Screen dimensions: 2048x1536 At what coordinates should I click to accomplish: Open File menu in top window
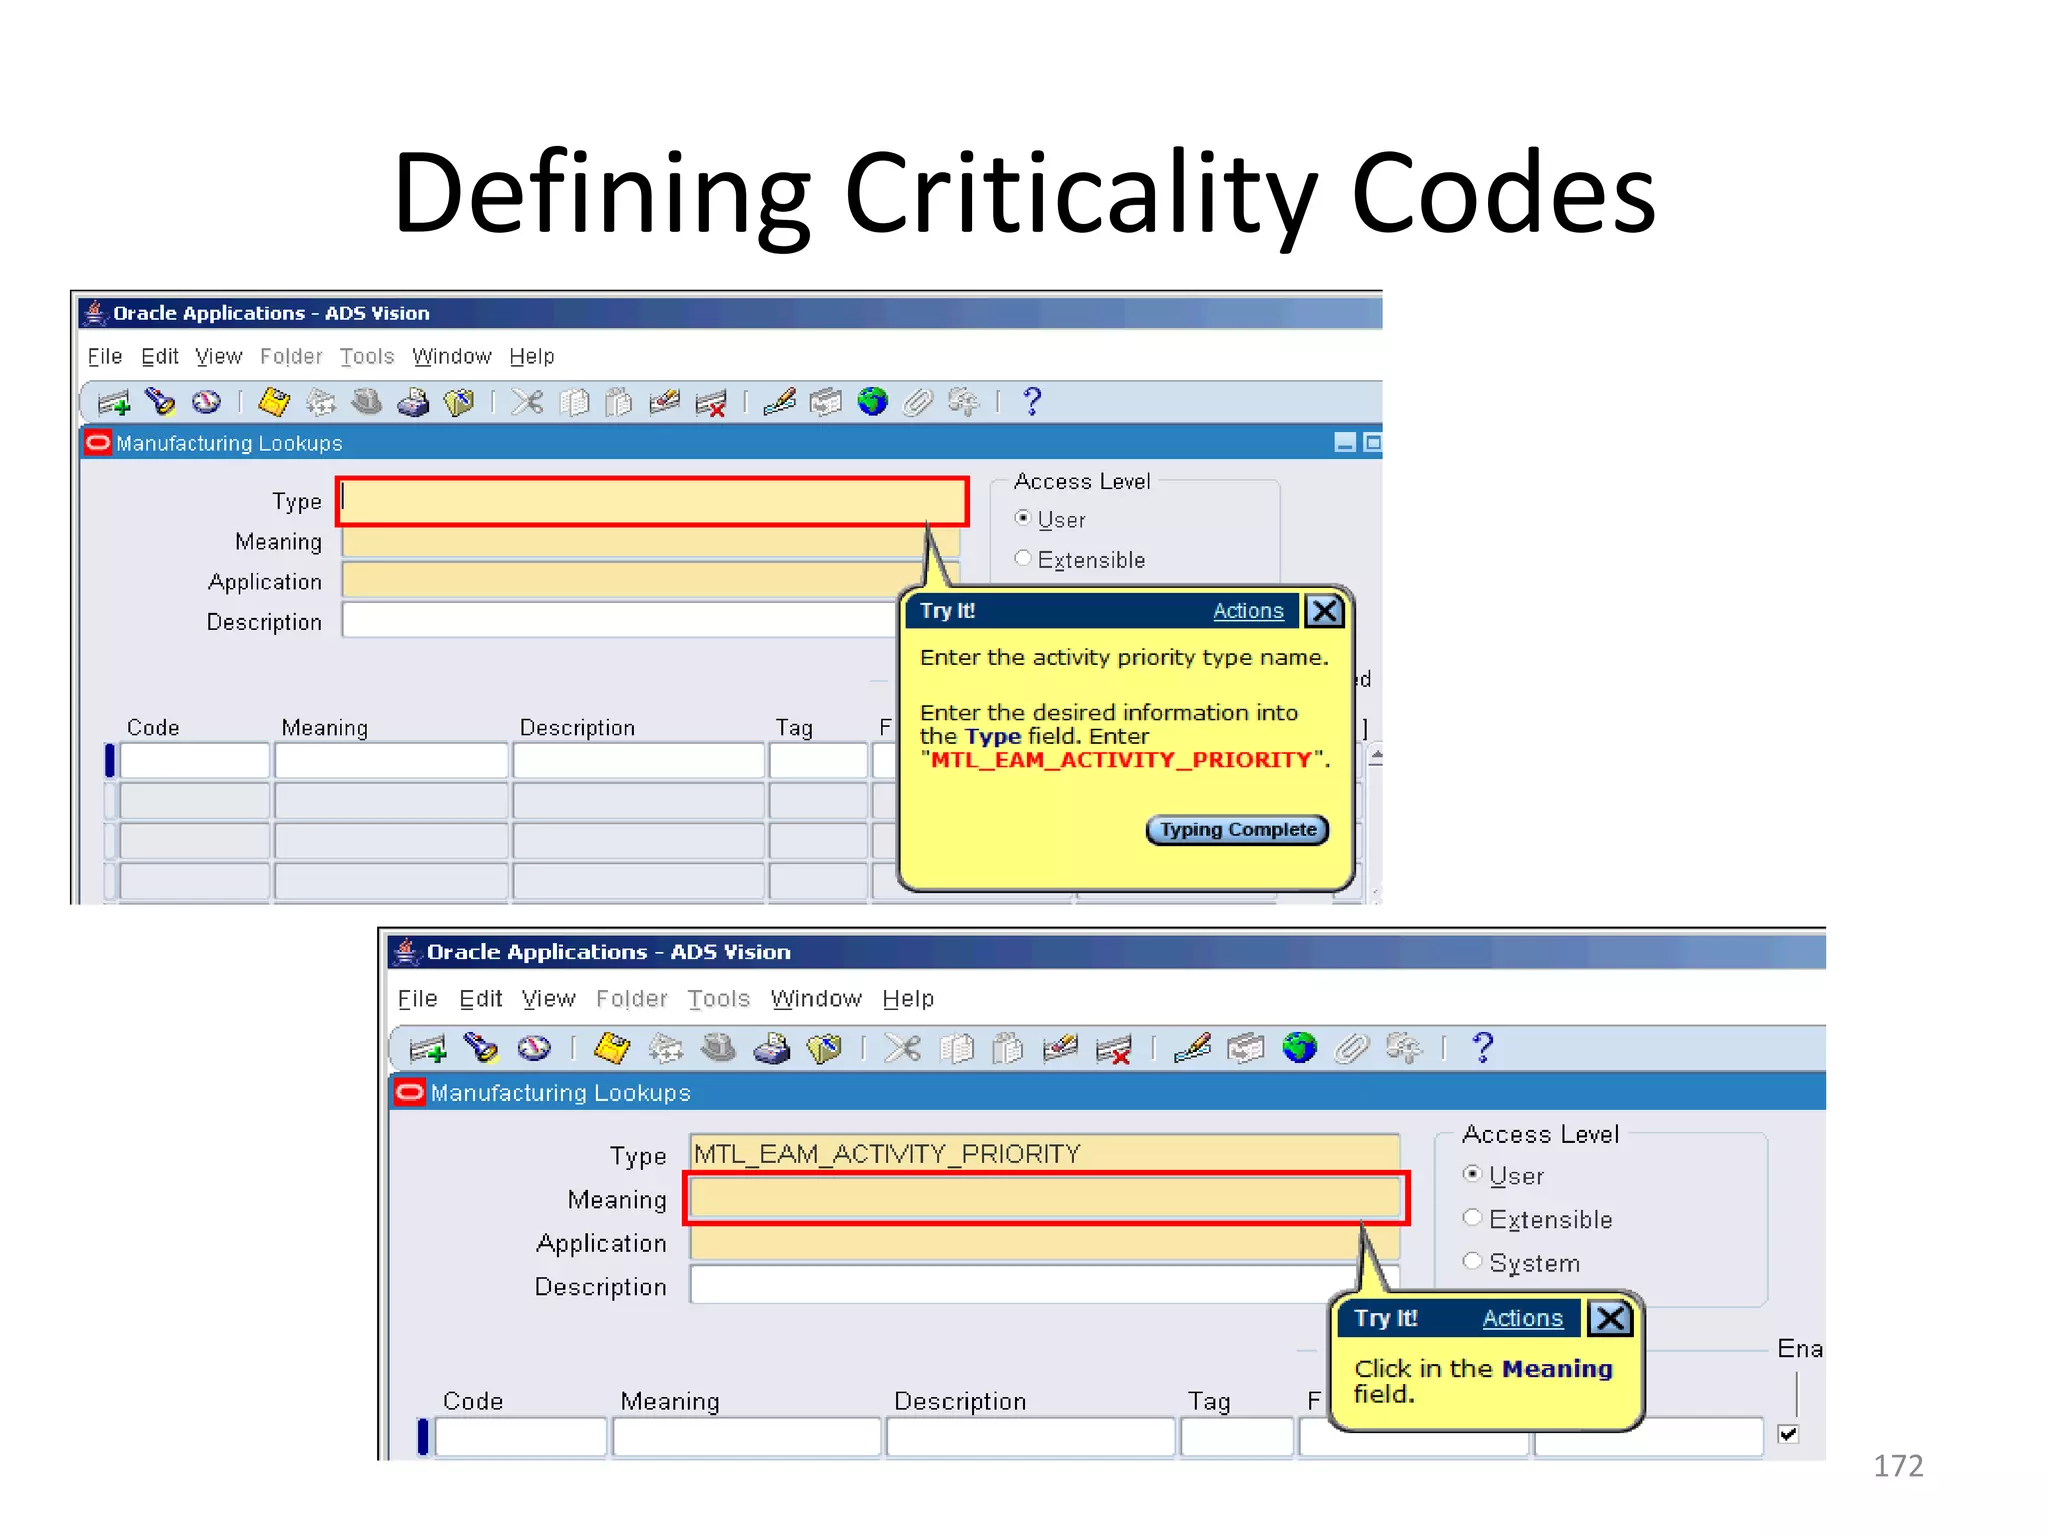tap(105, 356)
